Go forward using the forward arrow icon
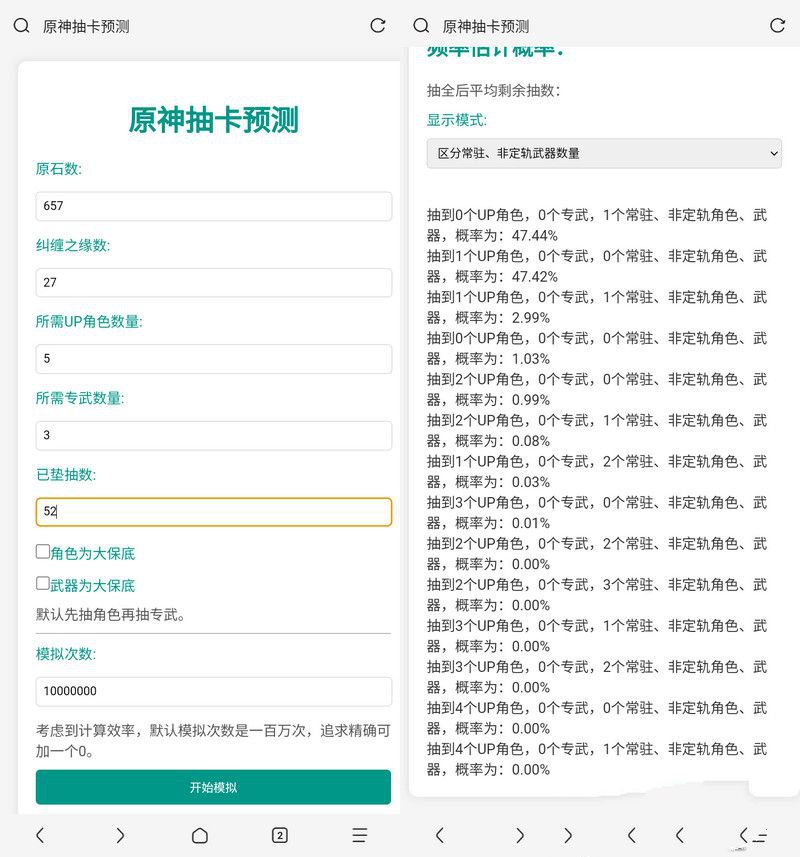The width and height of the screenshot is (800, 857). (x=118, y=834)
